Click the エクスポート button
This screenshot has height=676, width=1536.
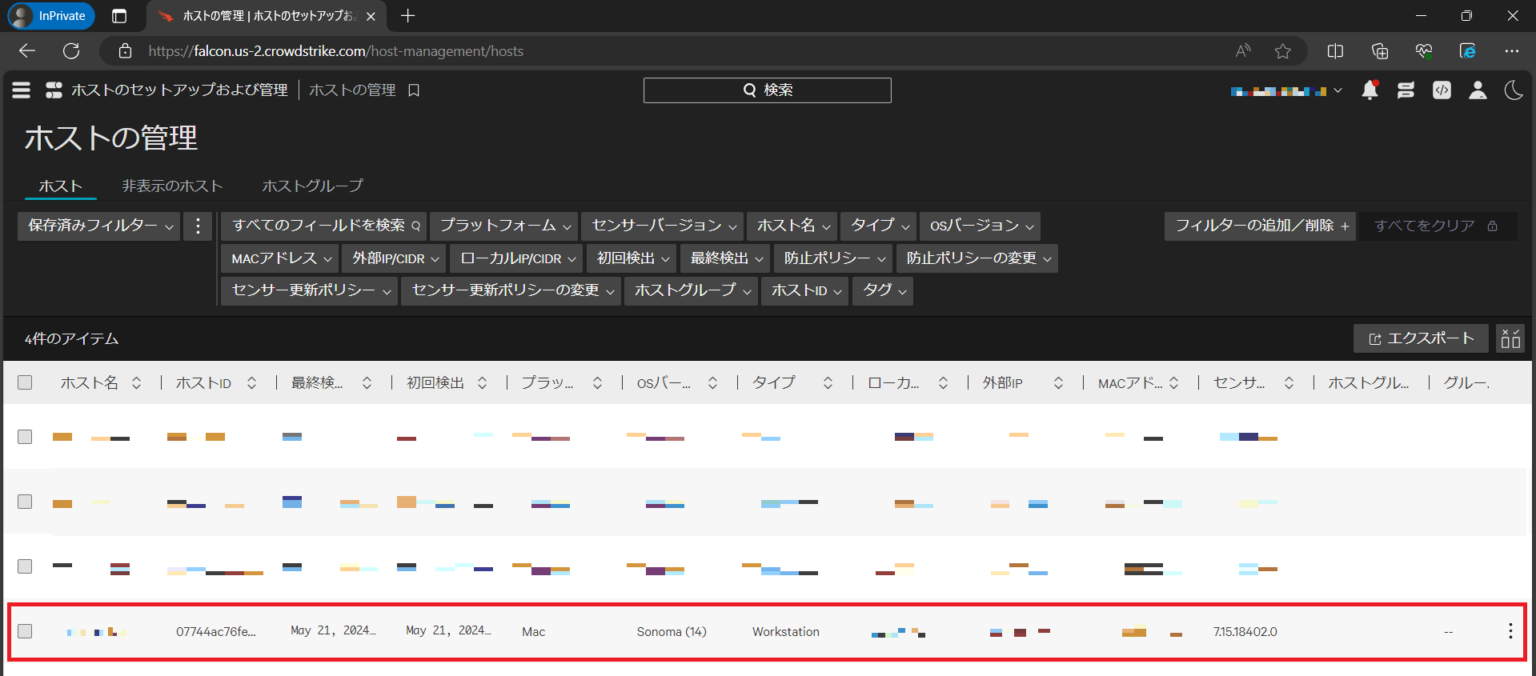[1420, 338]
